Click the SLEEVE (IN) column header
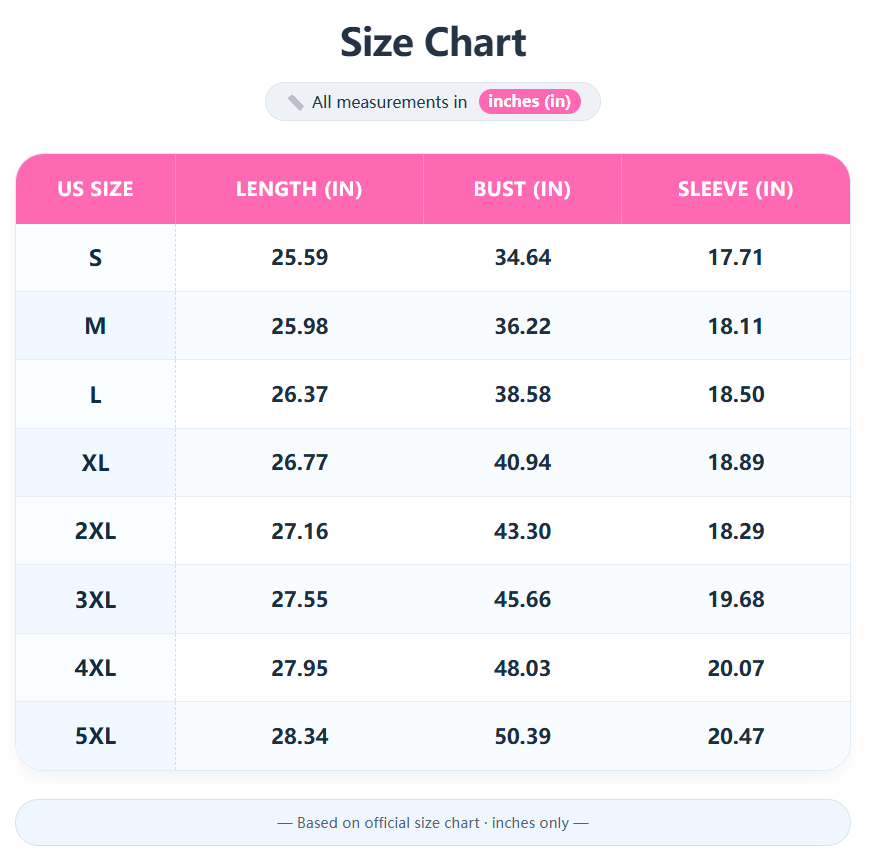This screenshot has width=870, height=860. click(x=735, y=189)
